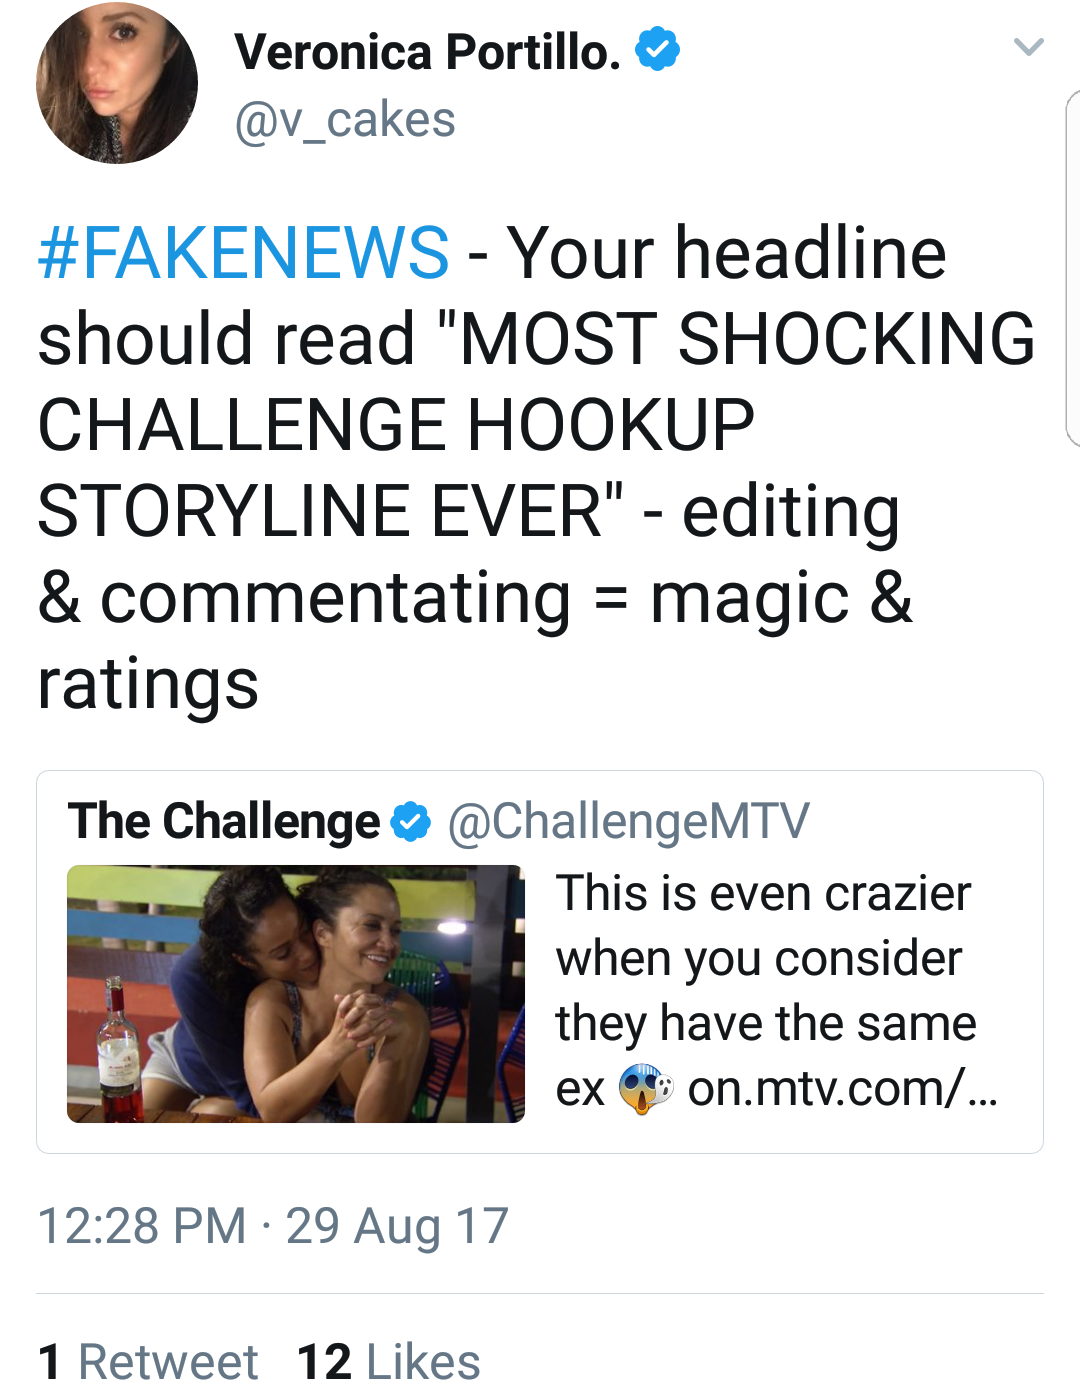This screenshot has height=1394, width=1080.
Task: Click the Veronica Portillo display name
Action: pos(428,52)
